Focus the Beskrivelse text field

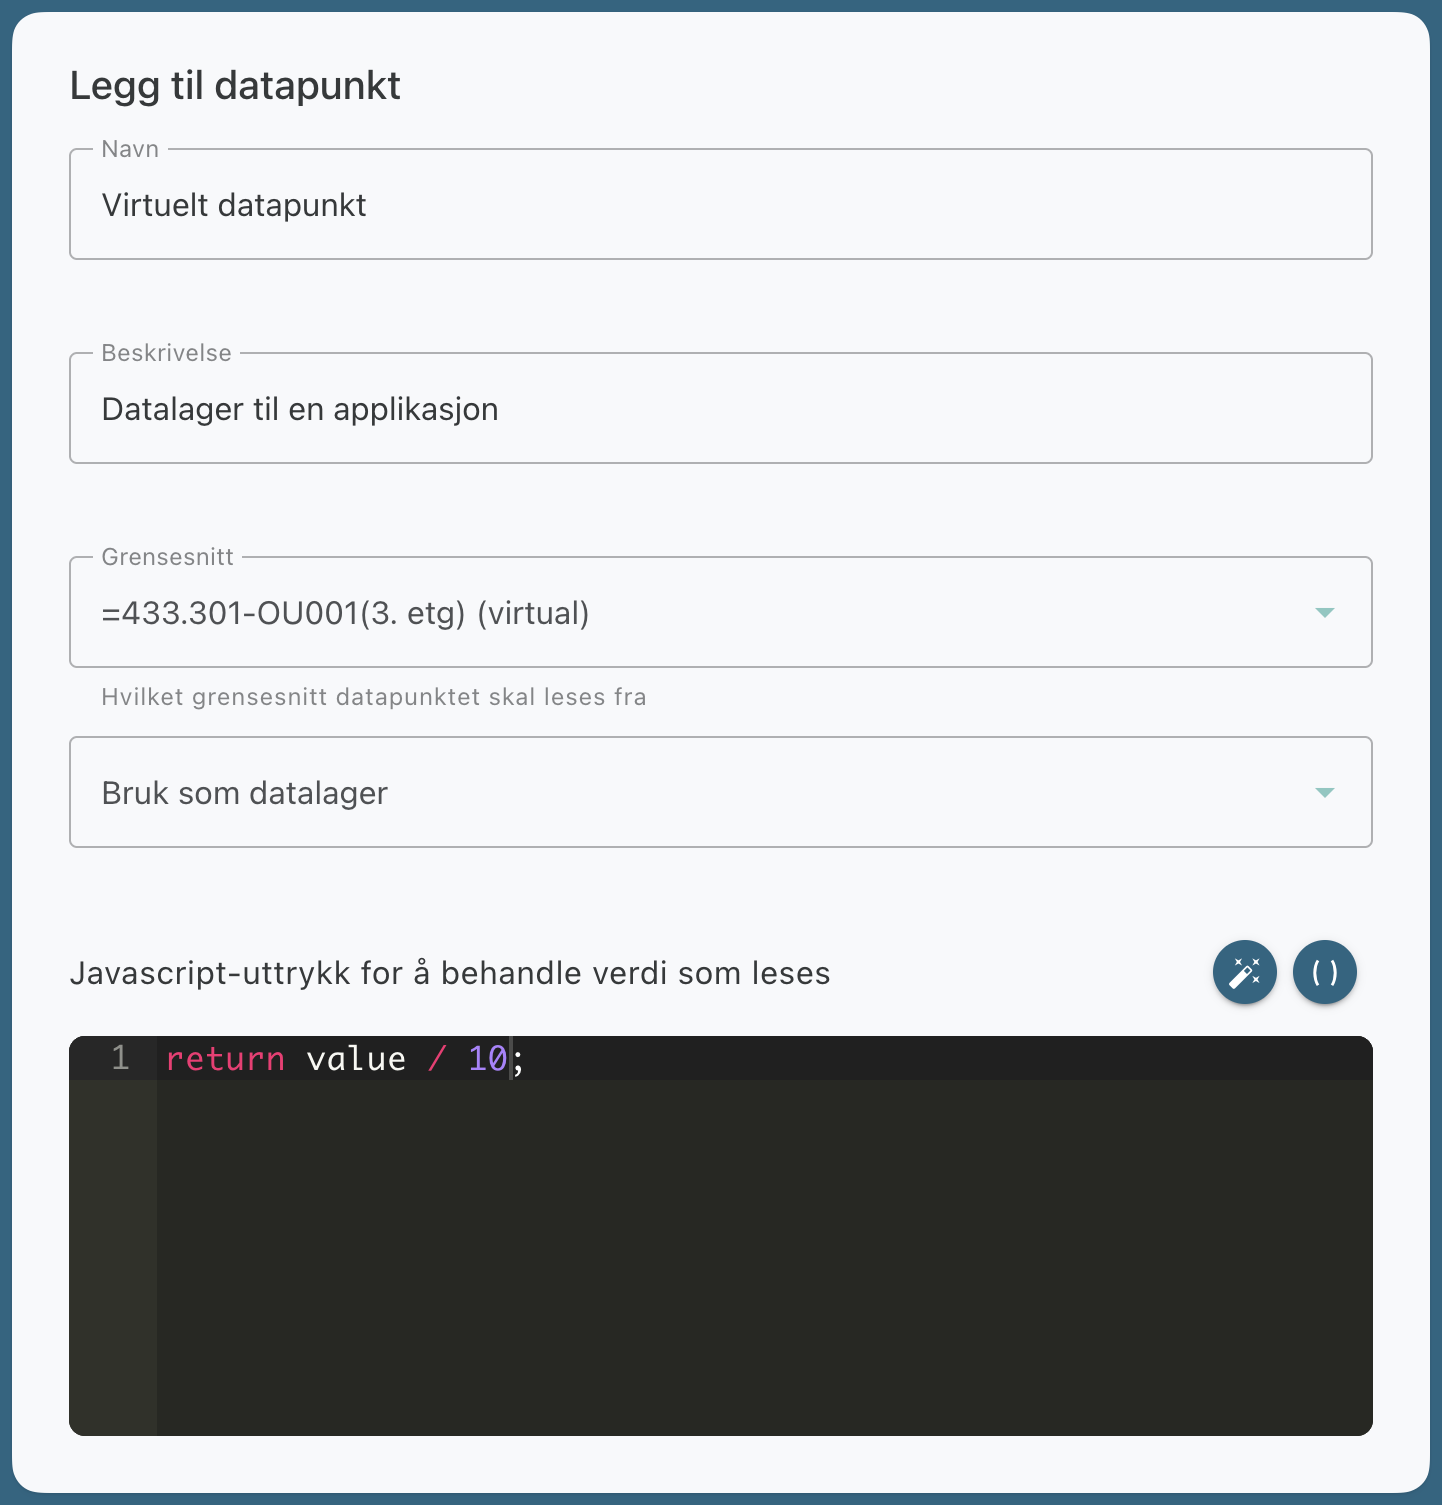(x=720, y=409)
